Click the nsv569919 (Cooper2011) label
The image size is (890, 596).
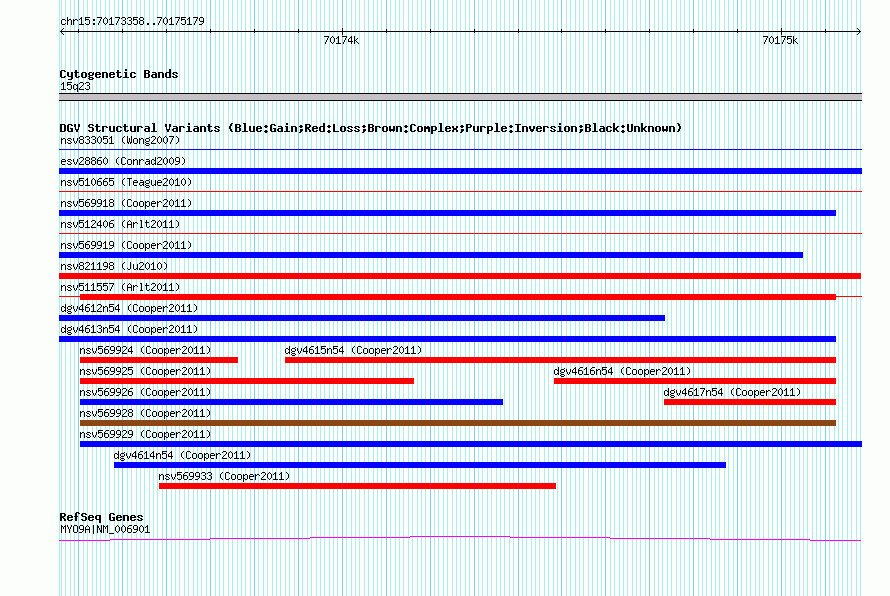126,245
